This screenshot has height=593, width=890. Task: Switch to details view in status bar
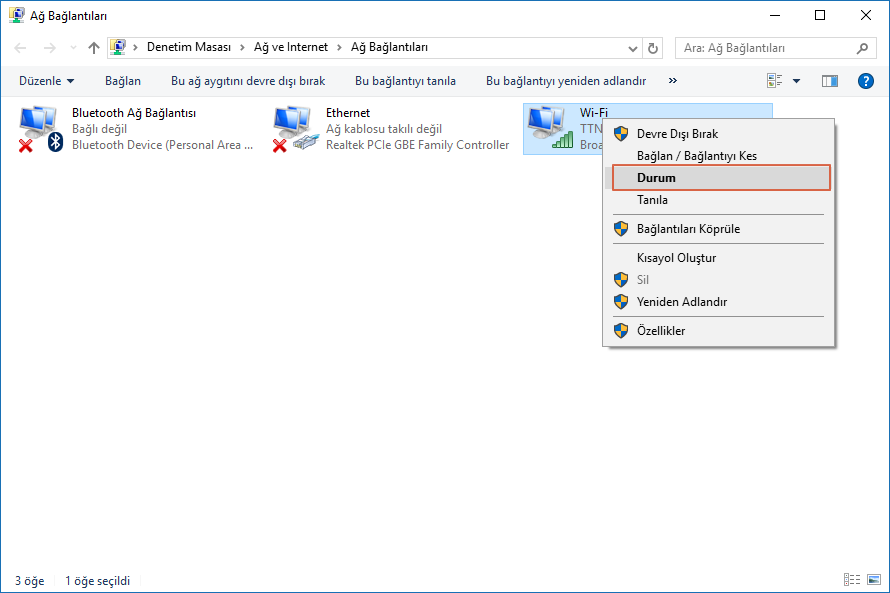pos(852,579)
